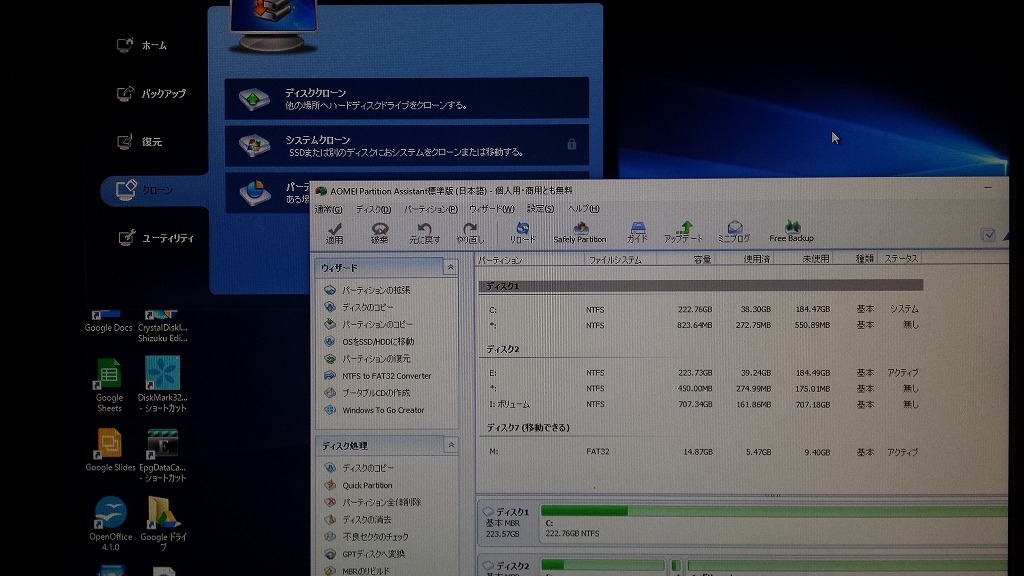Image resolution: width=1024 pixels, height=576 pixels.
Task: Click パーティション全体削除 operation
Action: 373,502
